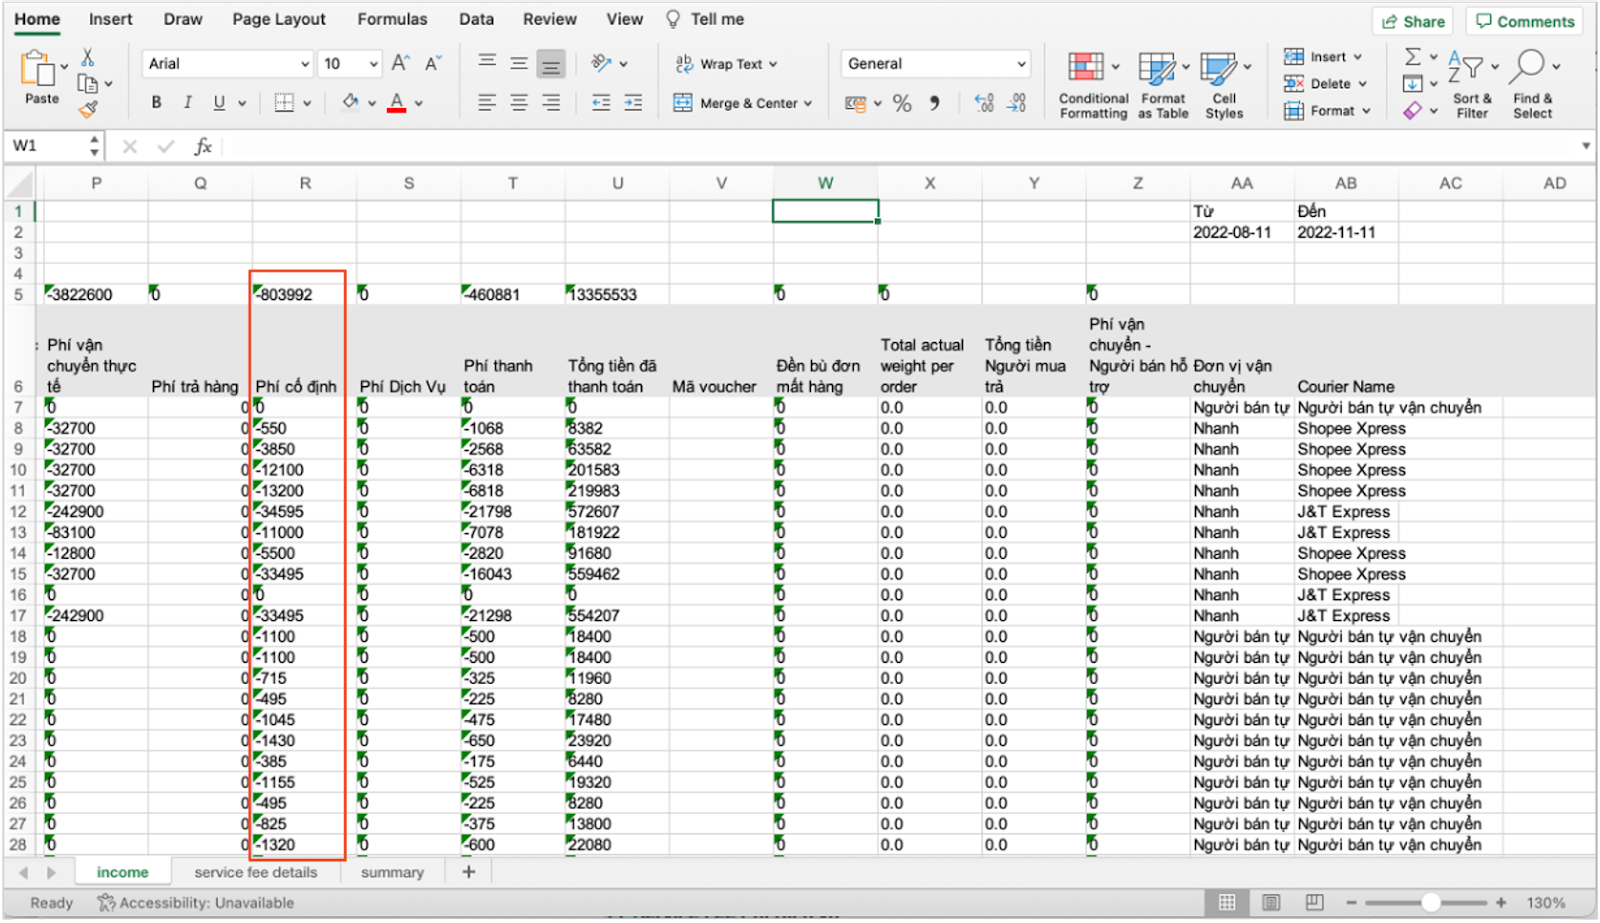Expand the Delete cells dropdown arrow
The height and width of the screenshot is (923, 1600).
pos(1363,84)
